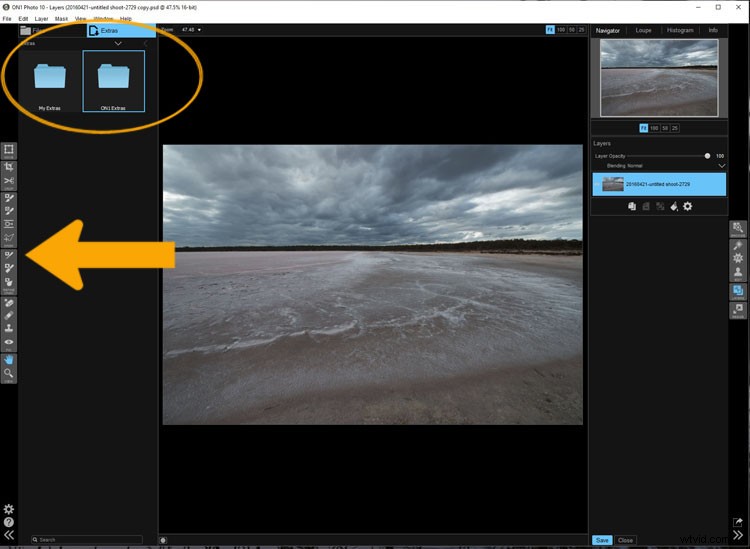Open the ON1 Extras folder
The height and width of the screenshot is (549, 750).
click(x=113, y=81)
